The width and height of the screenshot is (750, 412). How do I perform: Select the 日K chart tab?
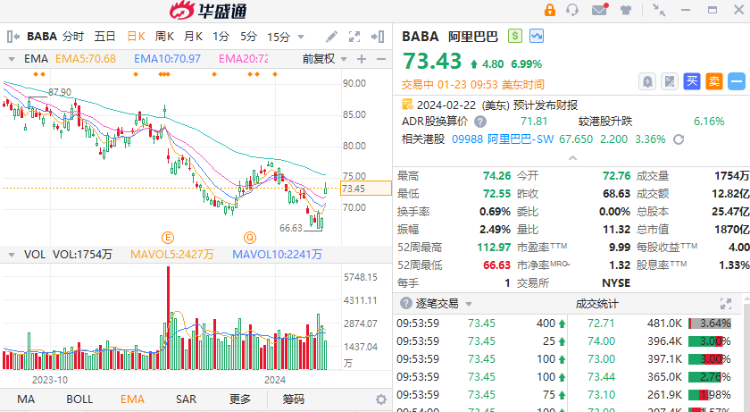click(x=136, y=36)
